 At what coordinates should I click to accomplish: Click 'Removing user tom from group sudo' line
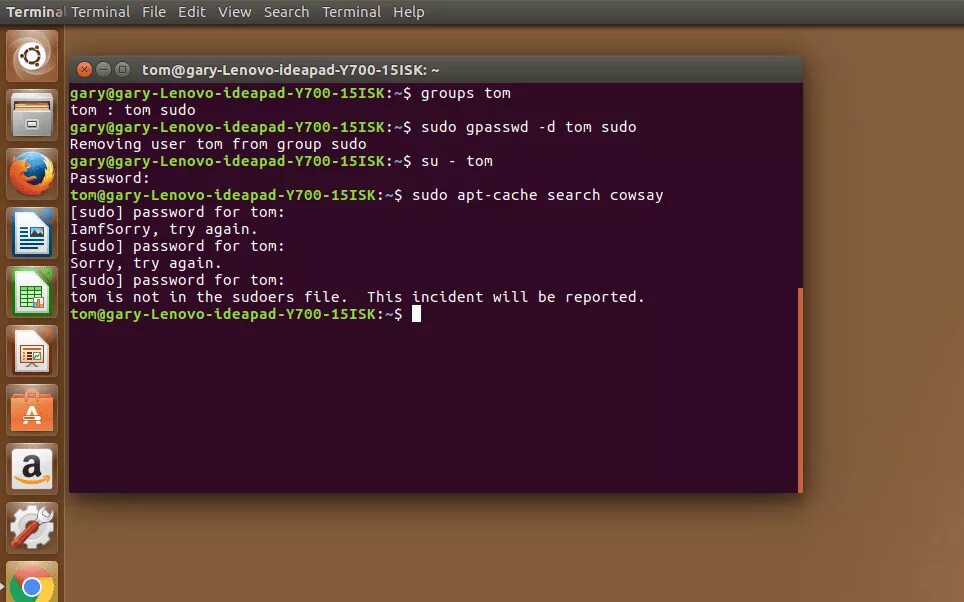[218, 145]
